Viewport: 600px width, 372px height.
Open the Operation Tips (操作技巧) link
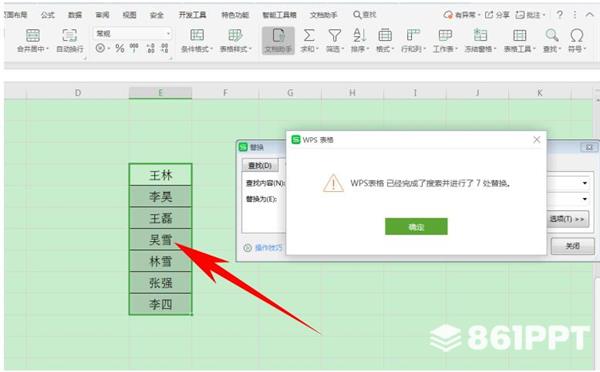(x=268, y=248)
